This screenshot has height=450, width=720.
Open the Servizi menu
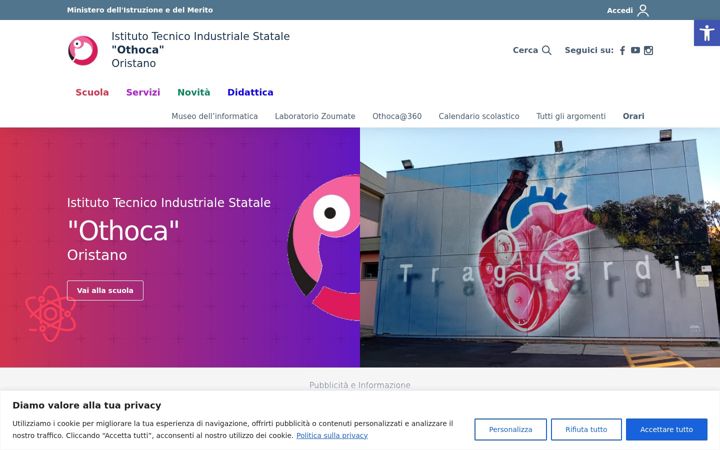tap(143, 92)
